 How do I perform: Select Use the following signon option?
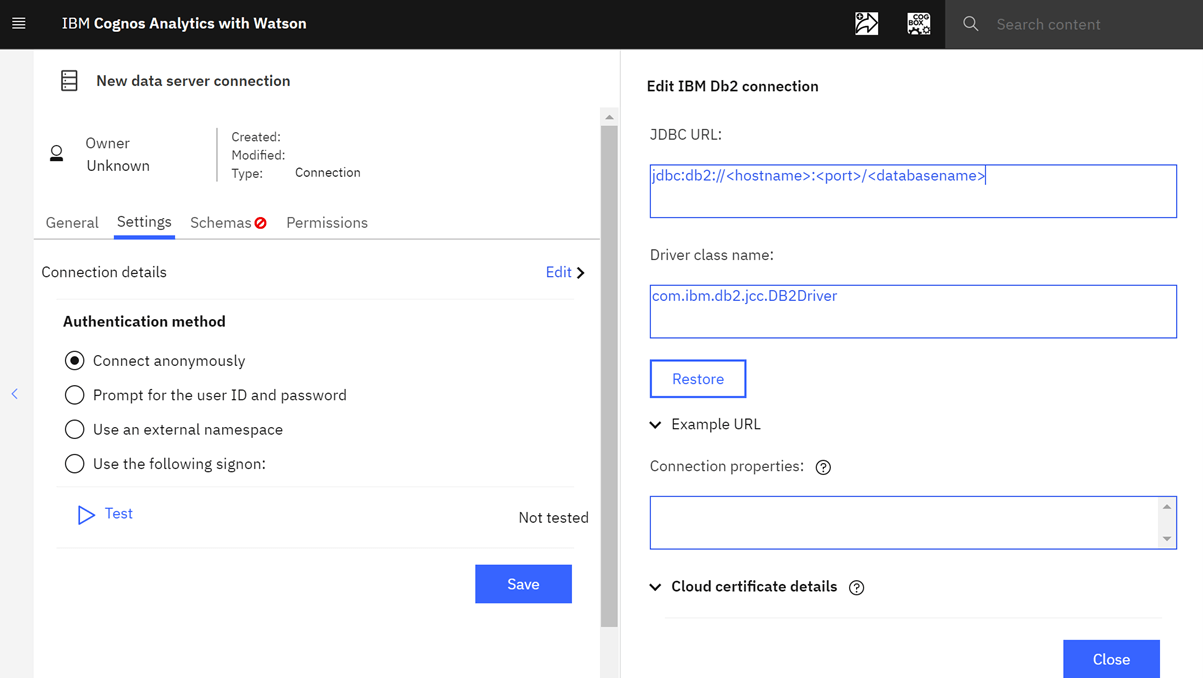click(x=74, y=464)
